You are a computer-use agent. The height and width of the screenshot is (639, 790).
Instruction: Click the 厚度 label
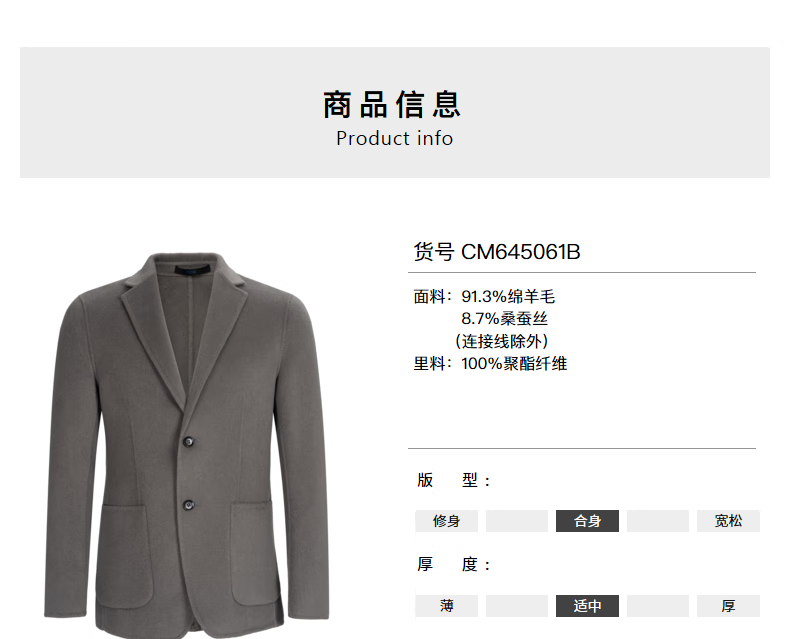tap(453, 564)
